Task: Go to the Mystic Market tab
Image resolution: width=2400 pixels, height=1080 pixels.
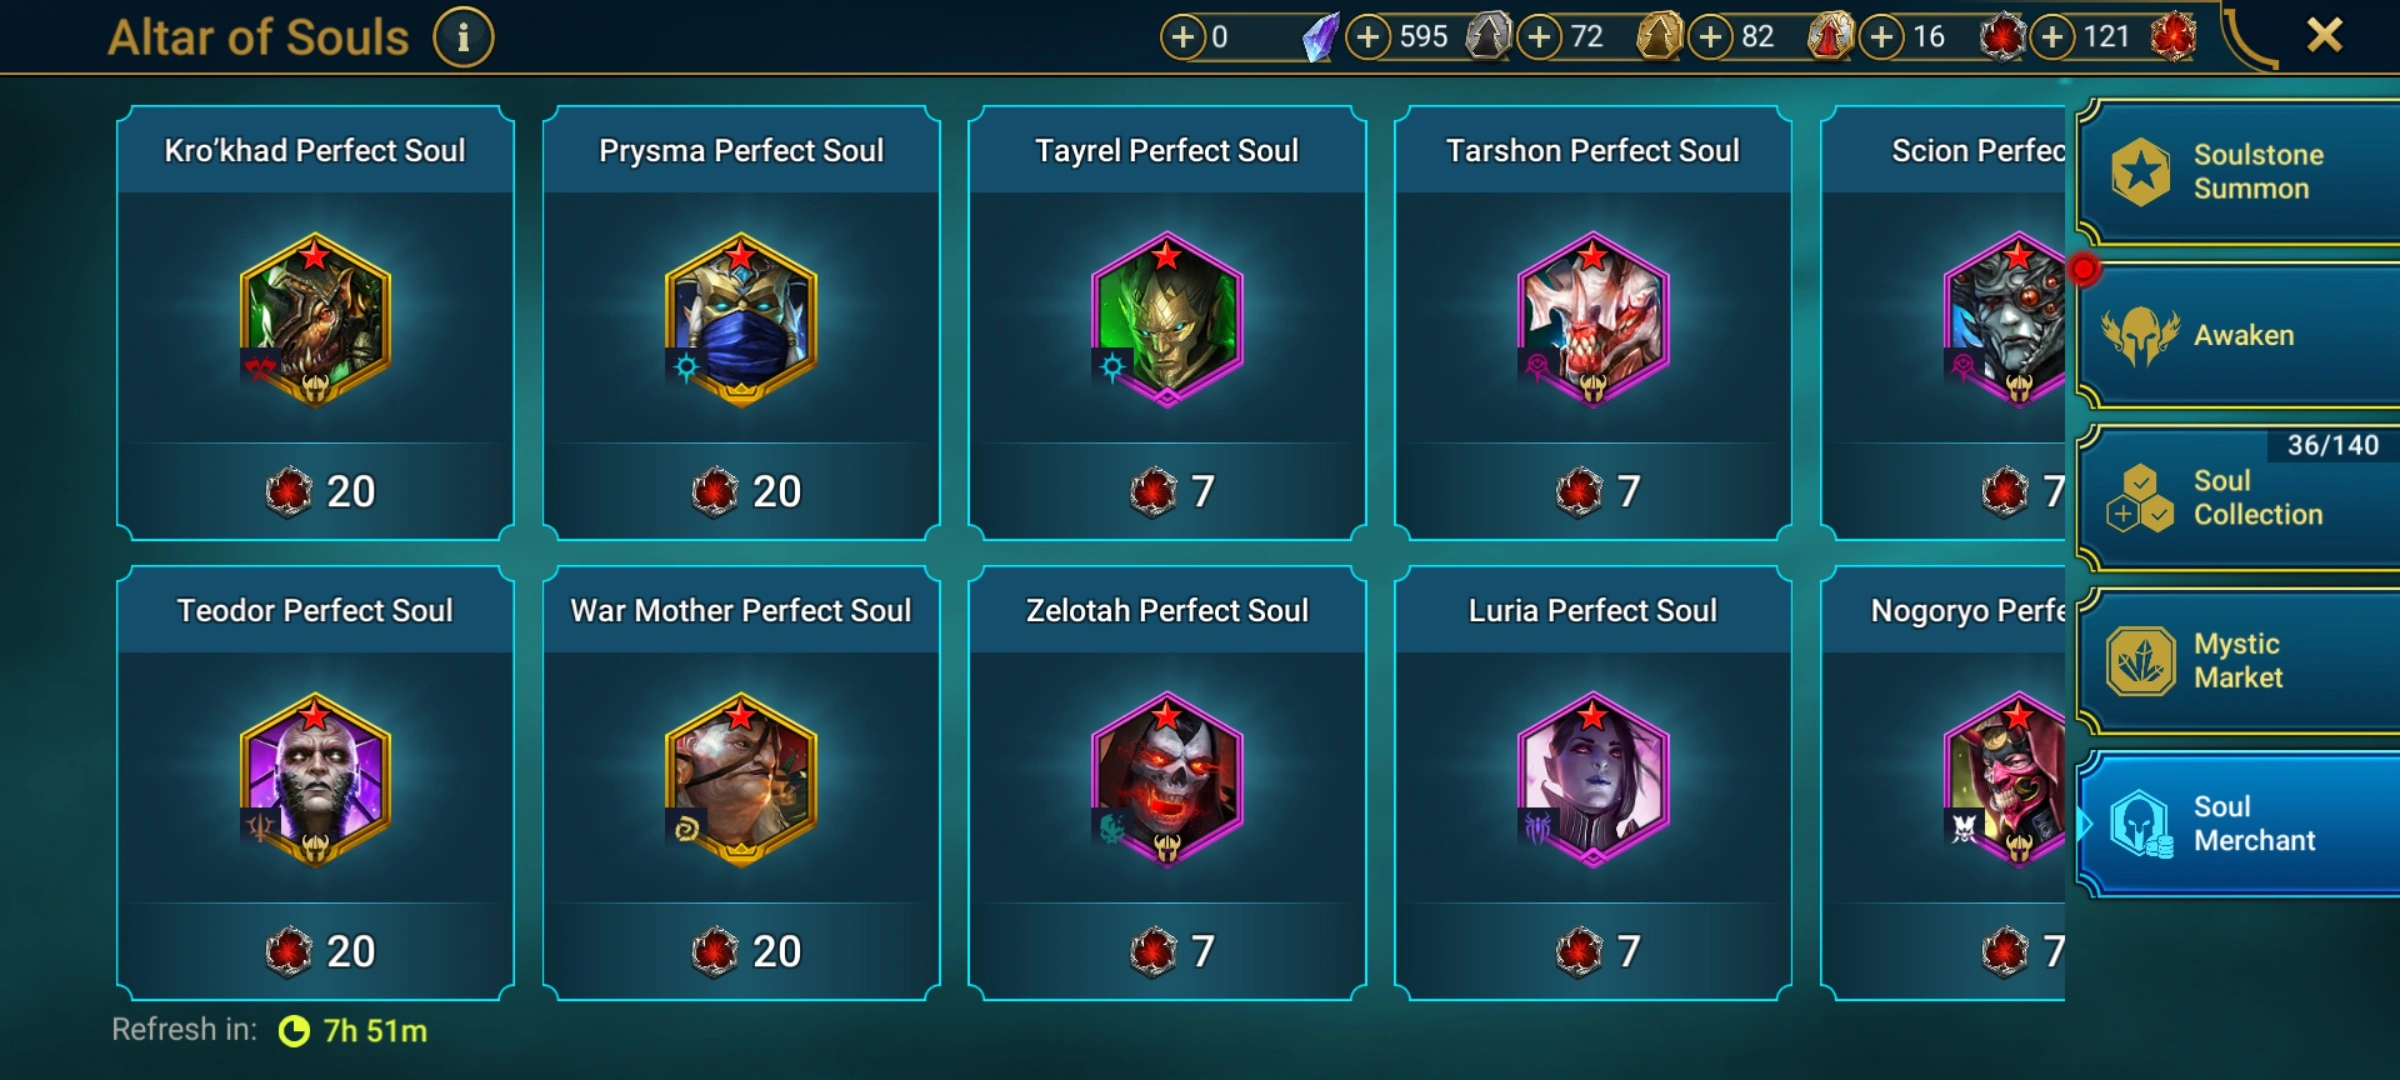Action: click(x=2238, y=661)
